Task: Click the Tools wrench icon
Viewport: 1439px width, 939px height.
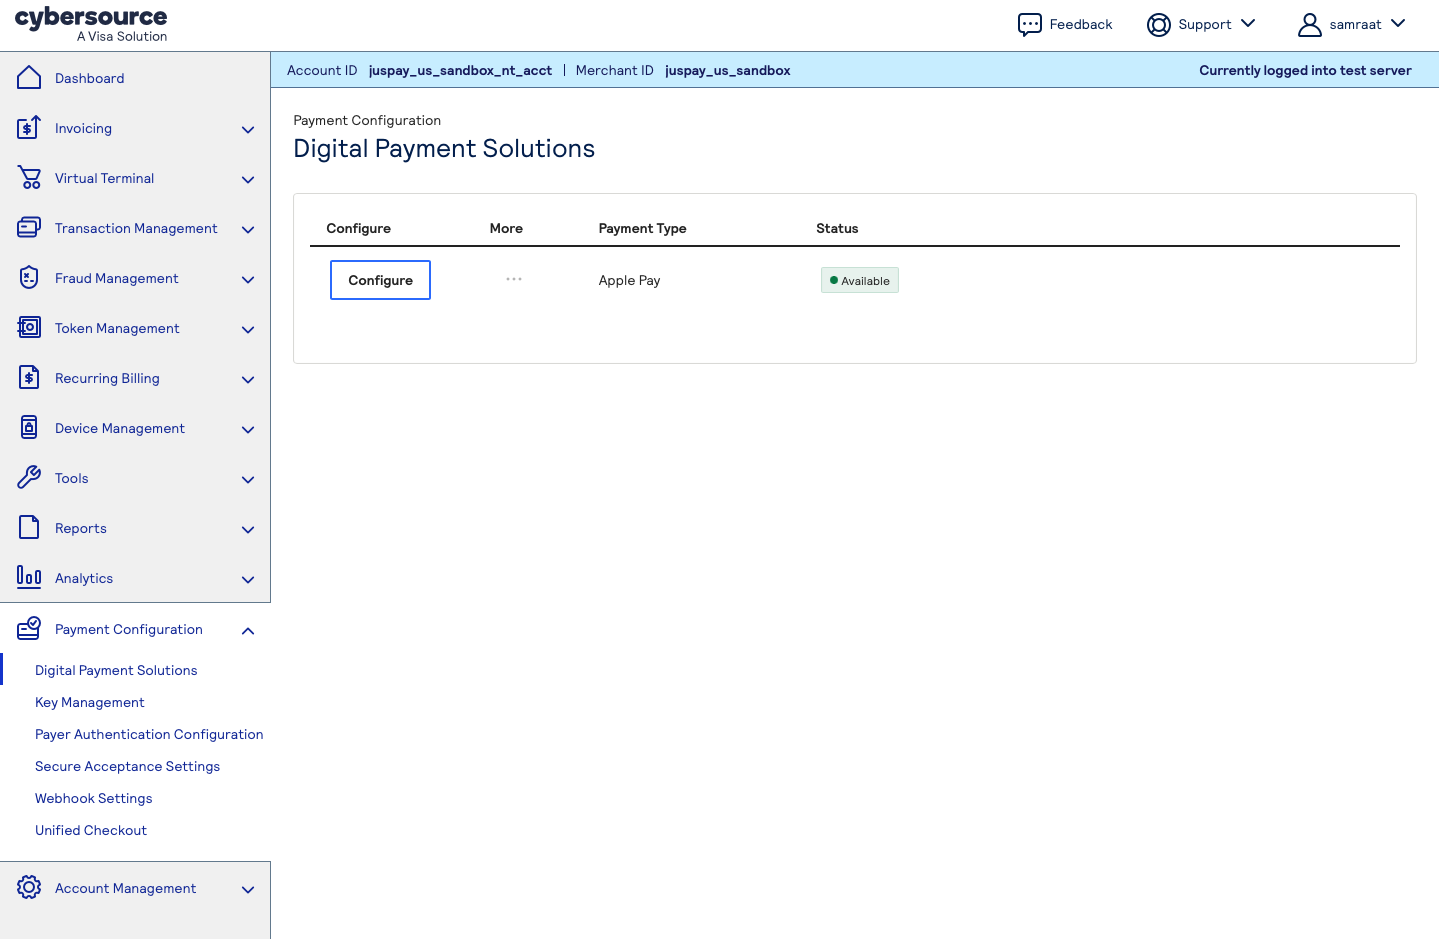Action: click(x=29, y=478)
